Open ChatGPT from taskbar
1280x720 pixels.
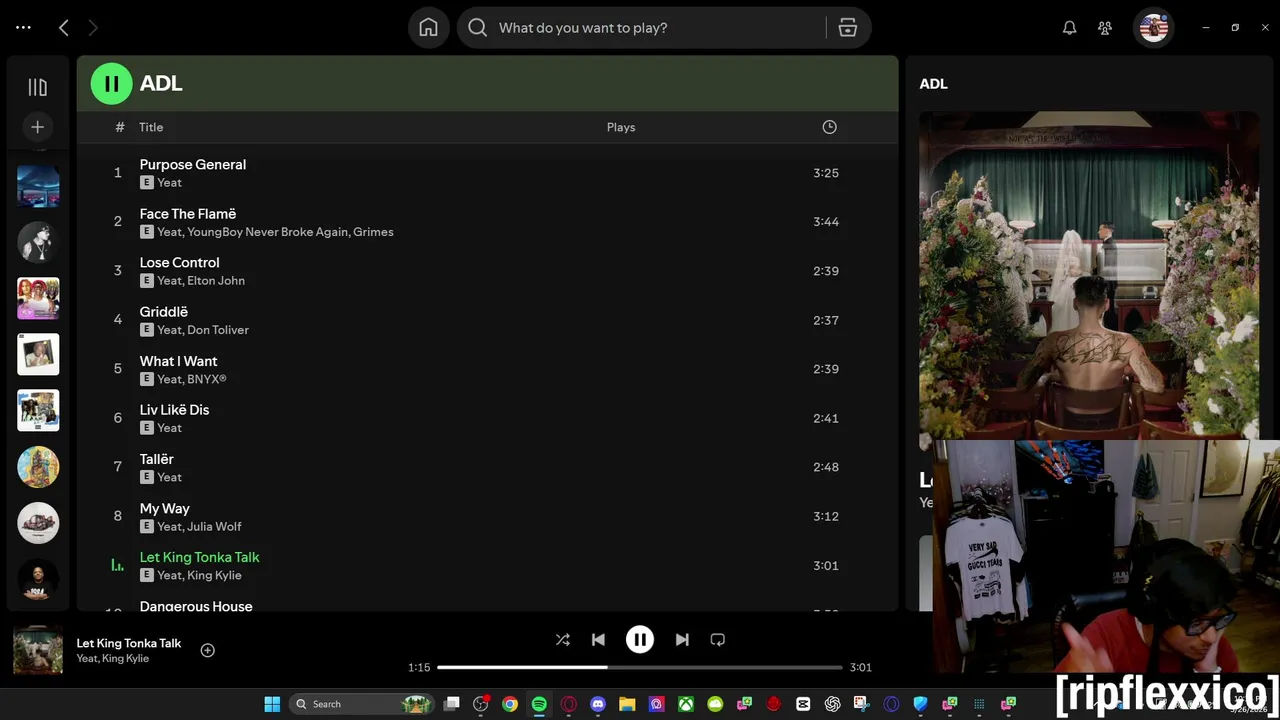(832, 704)
